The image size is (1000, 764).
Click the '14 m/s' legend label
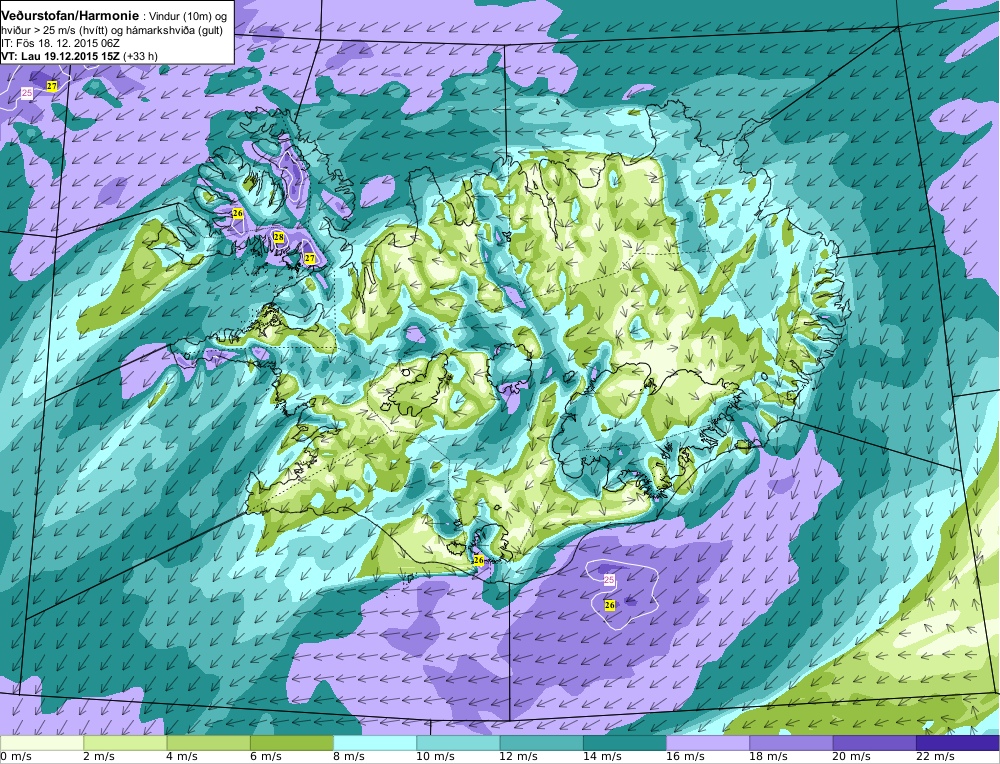[602, 757]
